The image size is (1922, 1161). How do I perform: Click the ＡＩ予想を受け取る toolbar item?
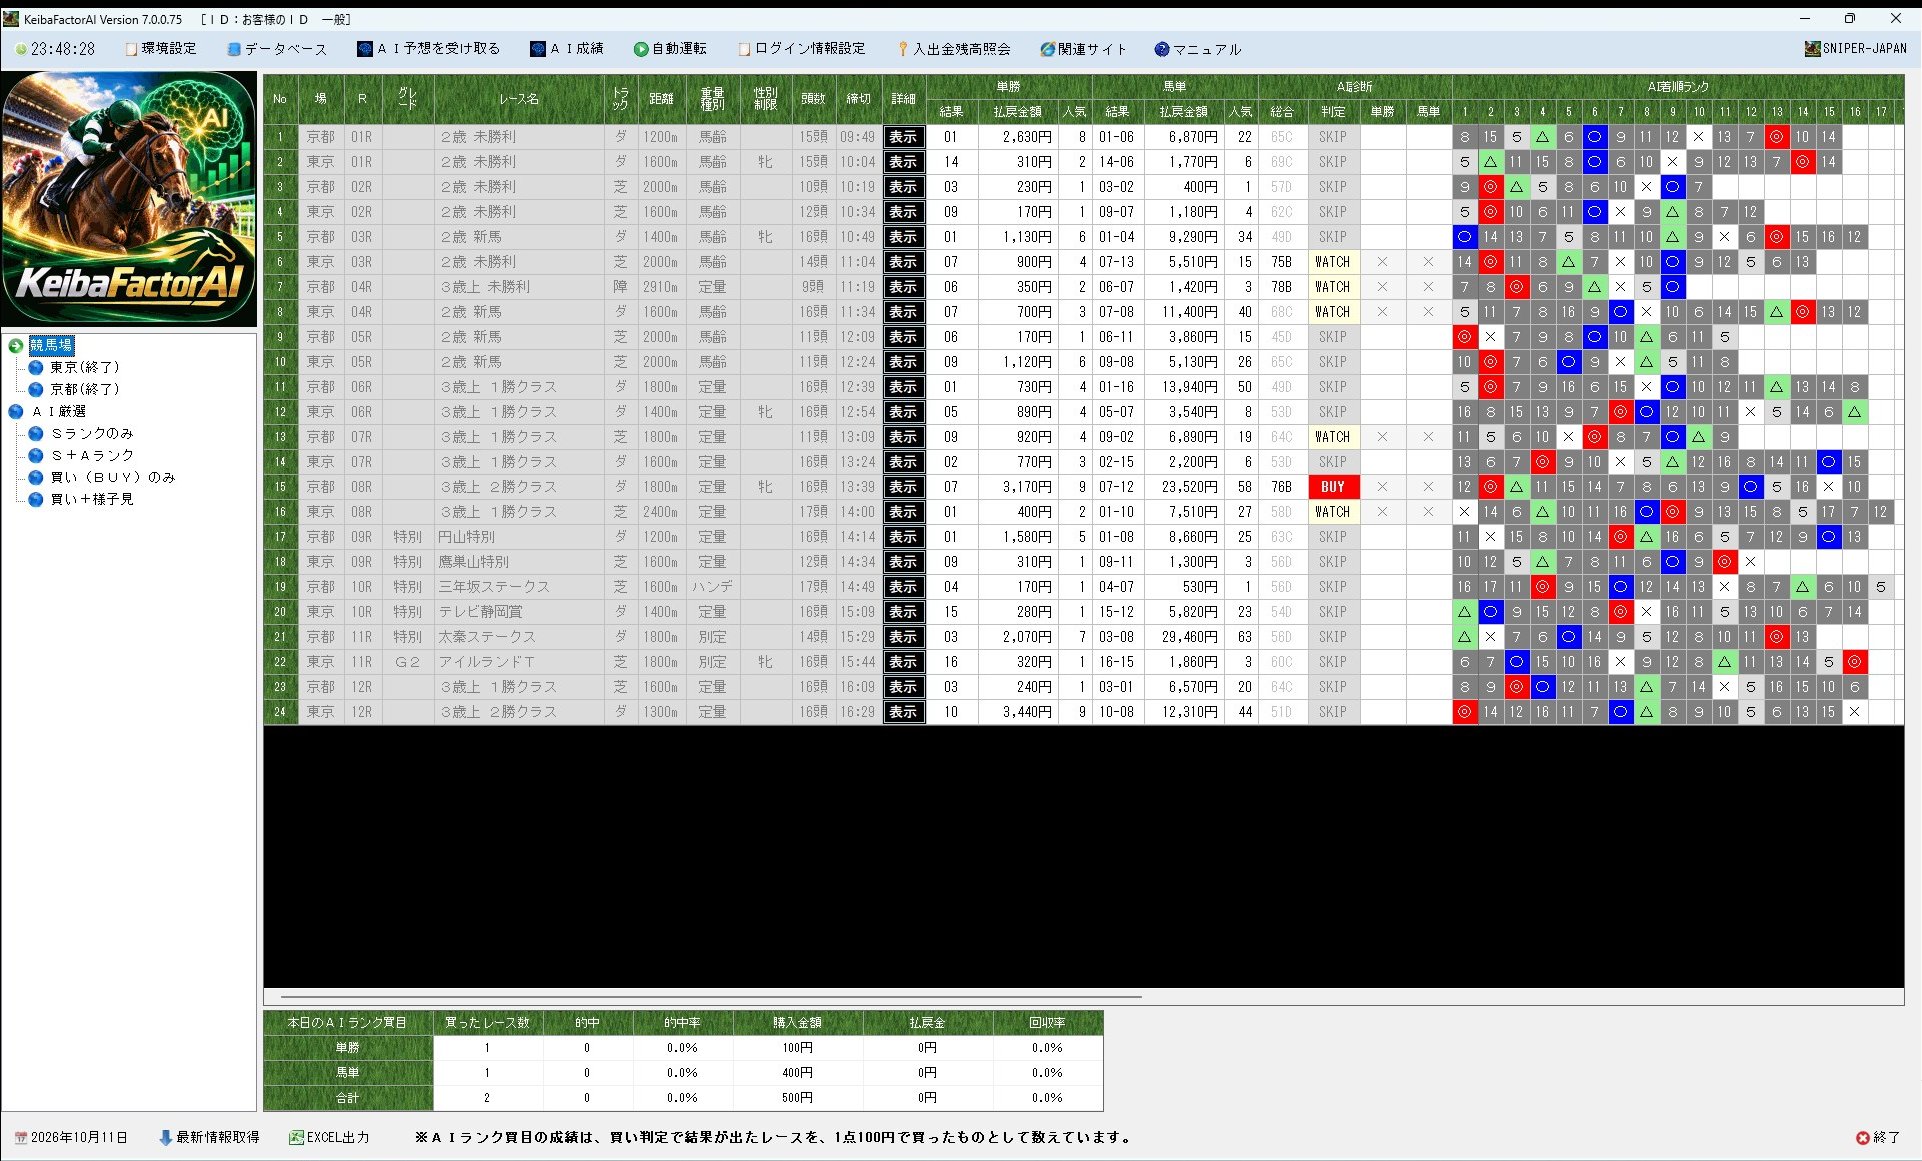428,49
